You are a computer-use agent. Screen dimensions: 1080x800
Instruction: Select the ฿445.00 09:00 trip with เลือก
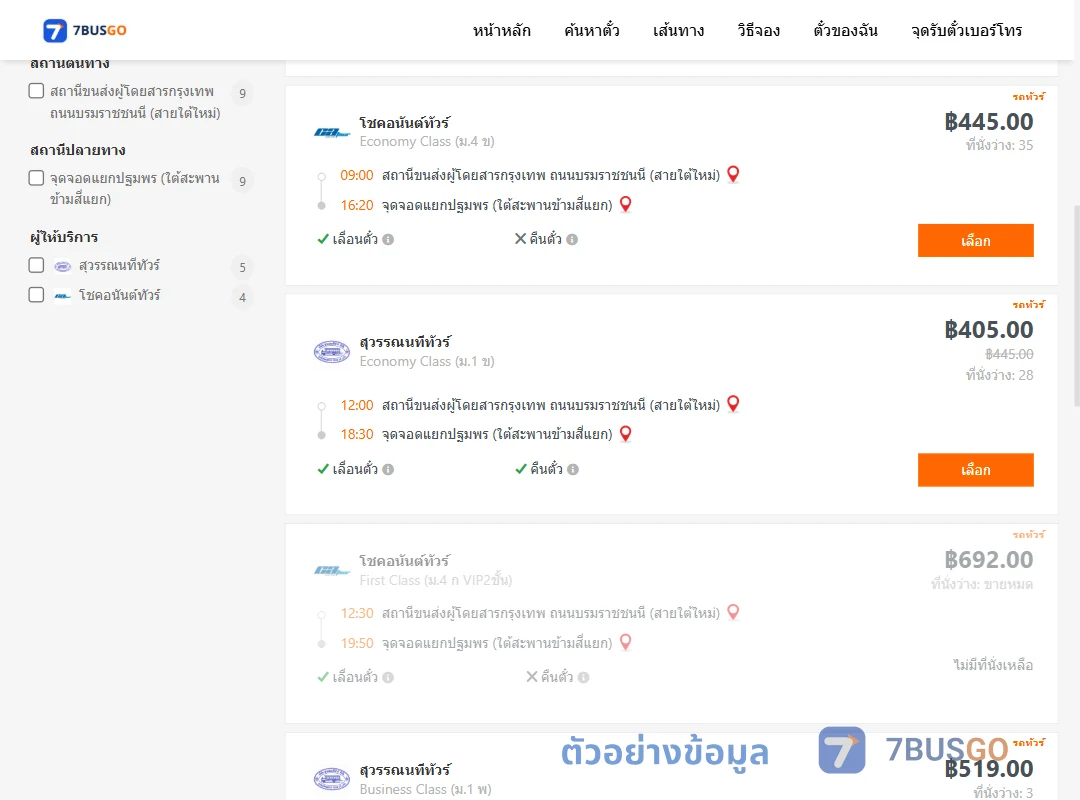(x=975, y=240)
